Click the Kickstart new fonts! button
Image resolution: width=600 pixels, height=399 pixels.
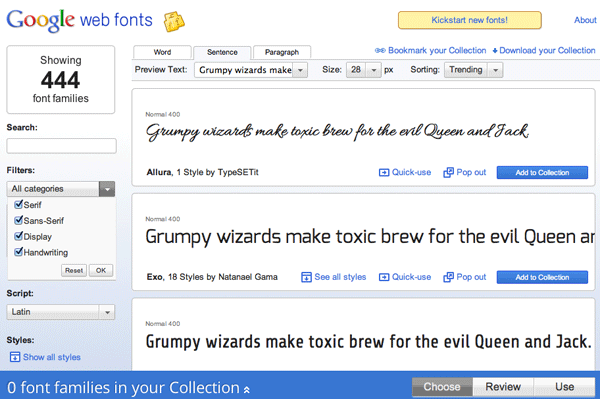click(x=470, y=20)
